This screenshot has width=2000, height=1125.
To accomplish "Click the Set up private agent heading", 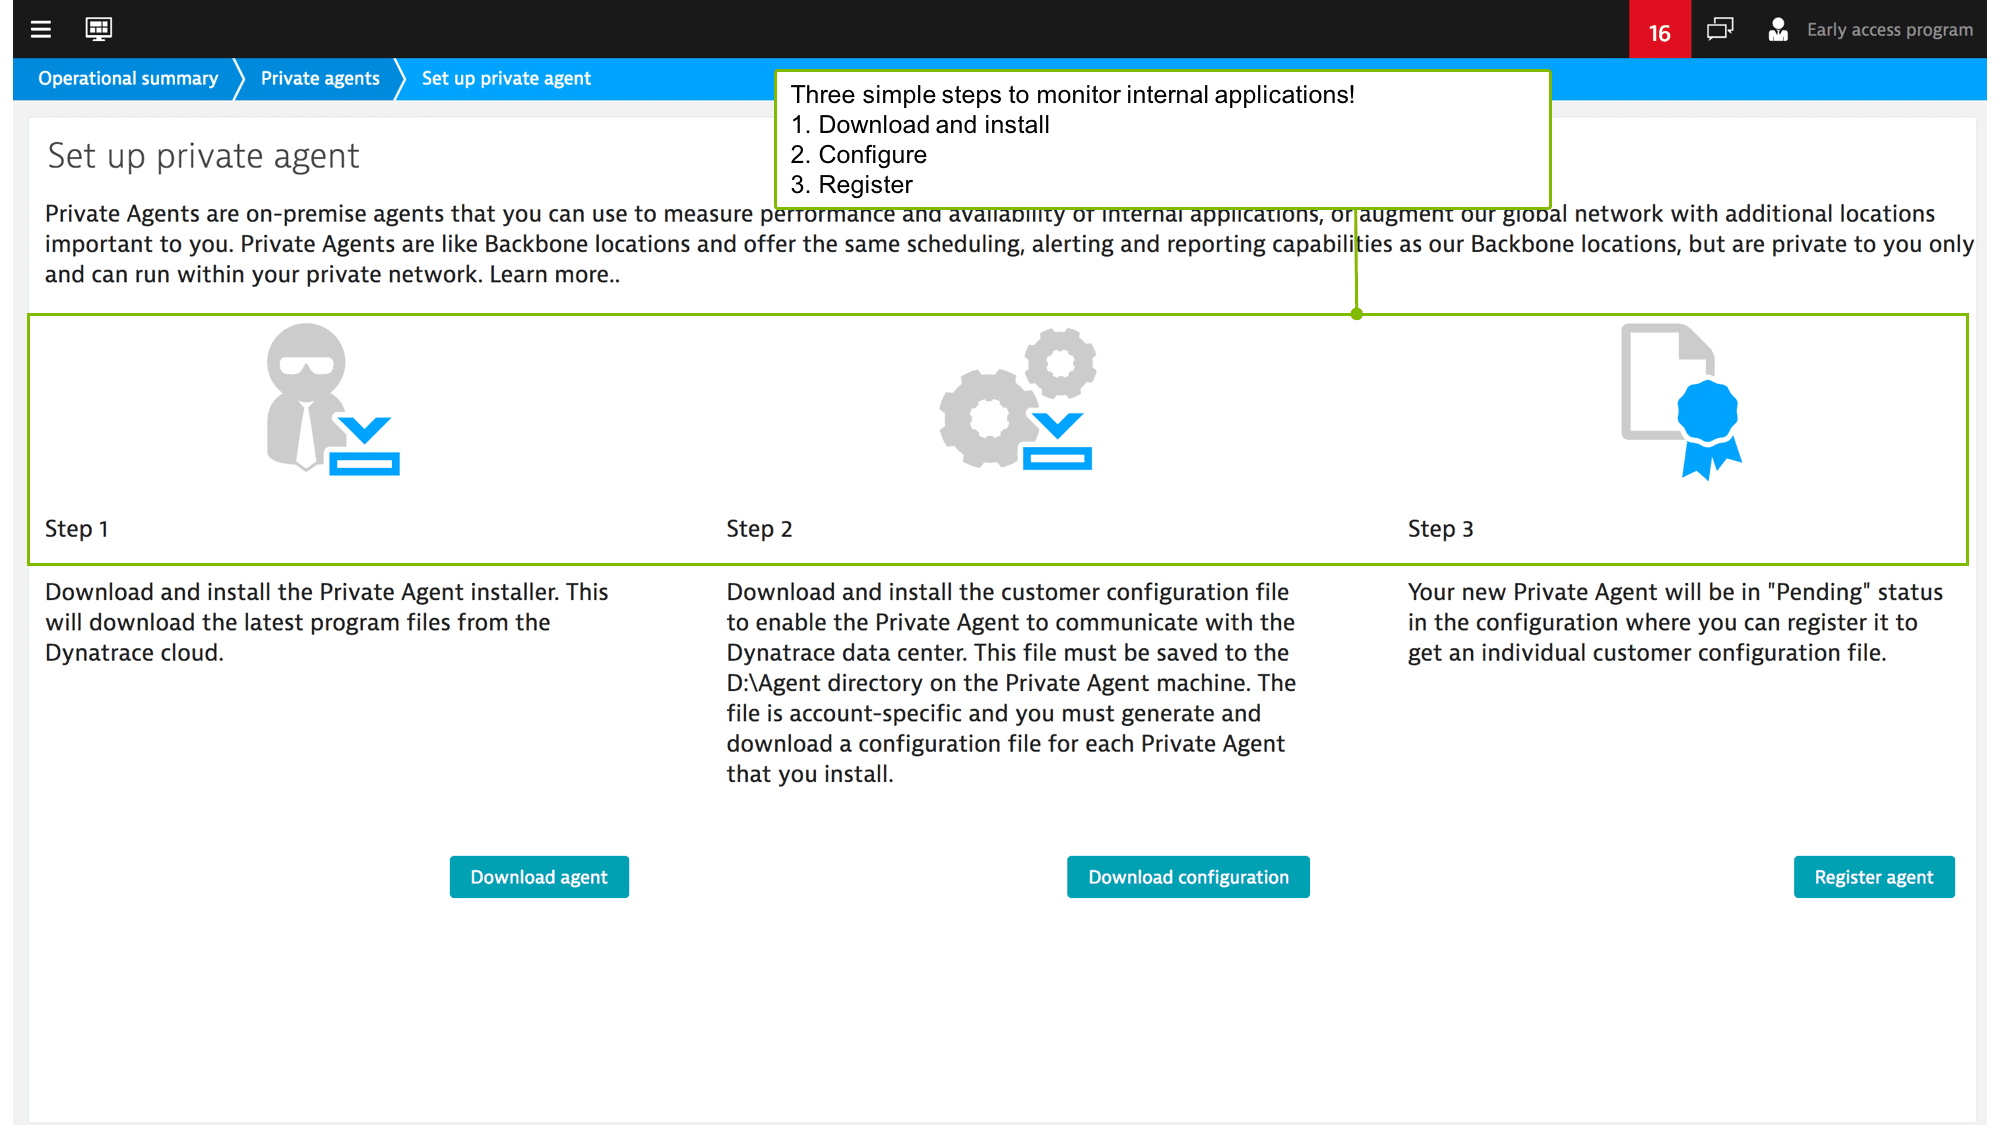I will pos(203,156).
